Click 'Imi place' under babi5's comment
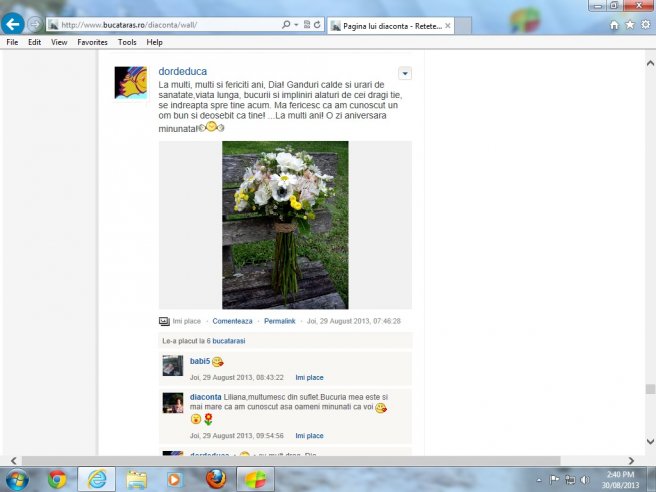This screenshot has height=492, width=656. point(309,377)
